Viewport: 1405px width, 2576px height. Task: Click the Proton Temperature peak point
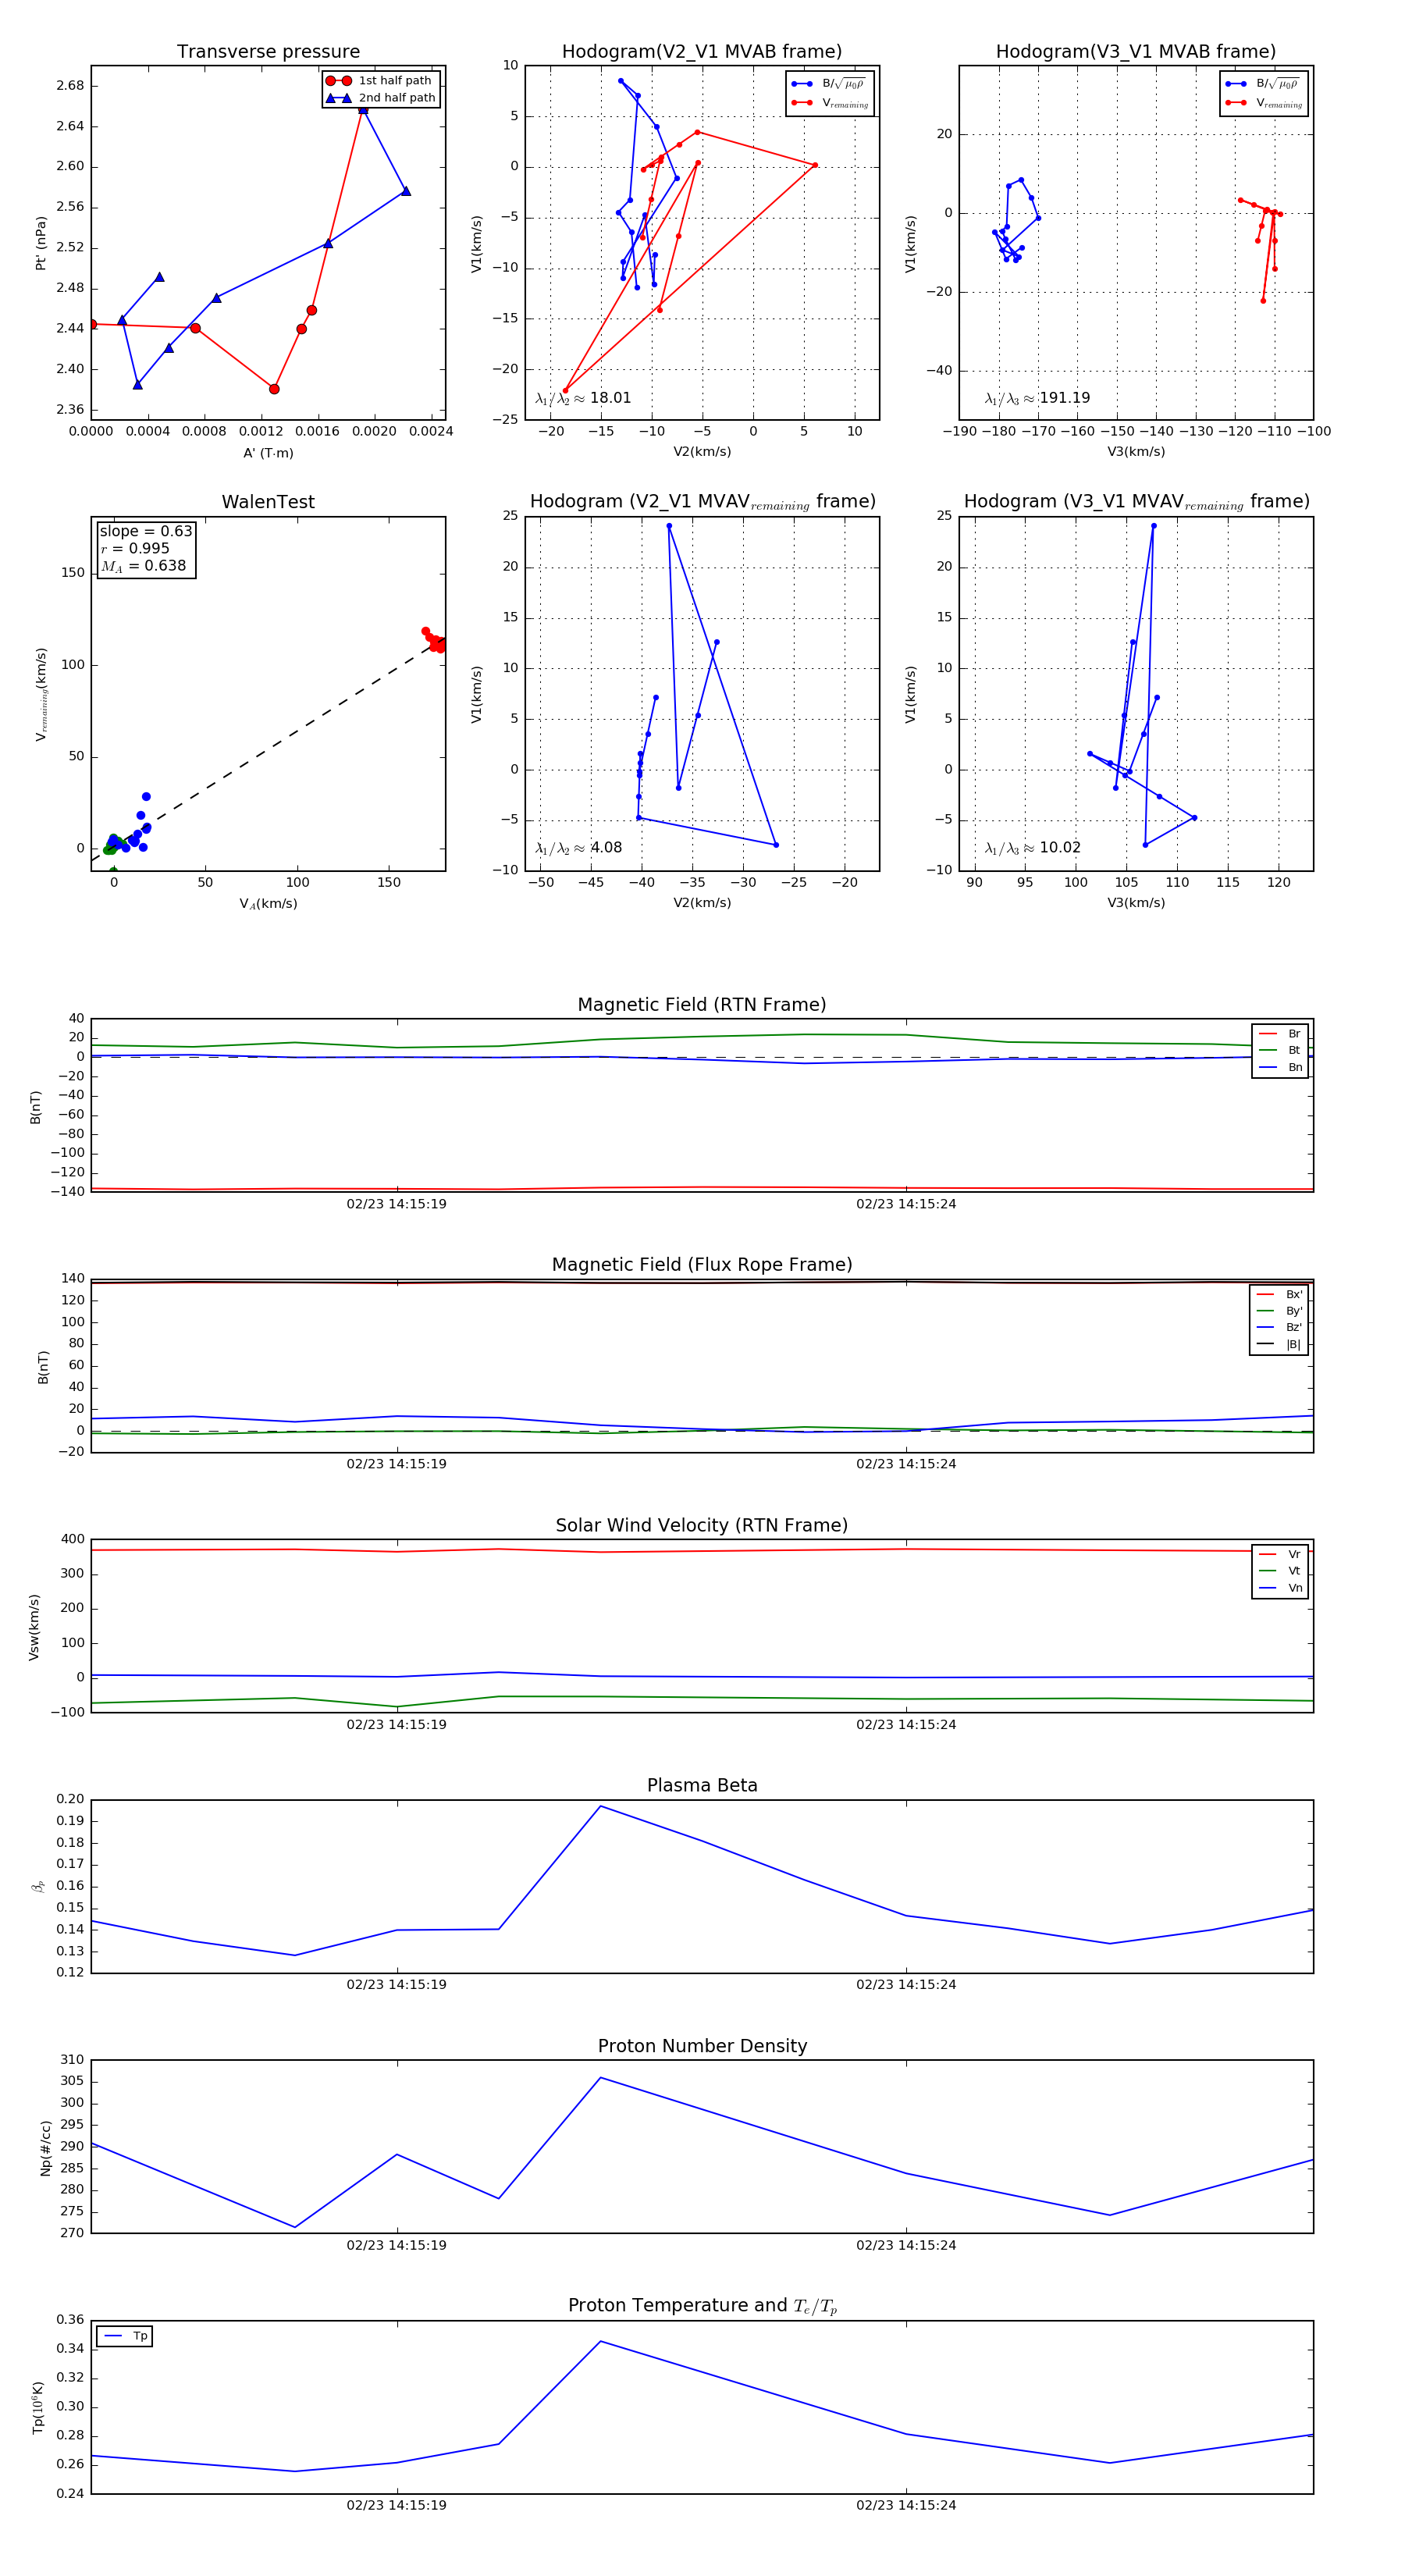click(600, 2341)
